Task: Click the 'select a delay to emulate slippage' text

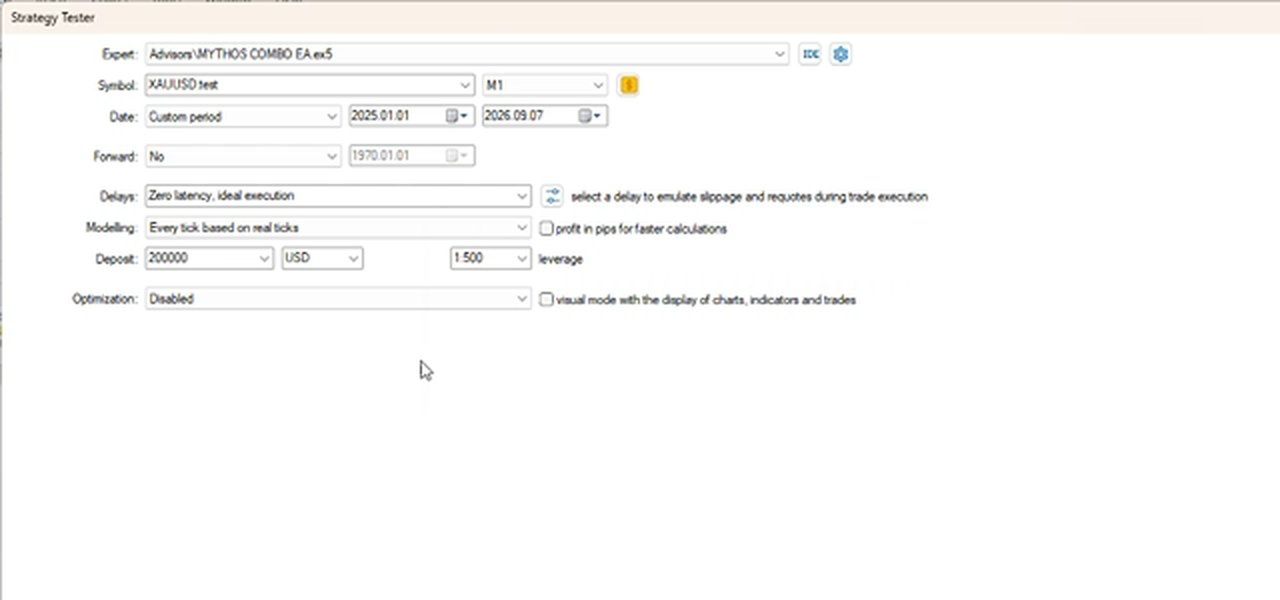Action: pos(749,197)
